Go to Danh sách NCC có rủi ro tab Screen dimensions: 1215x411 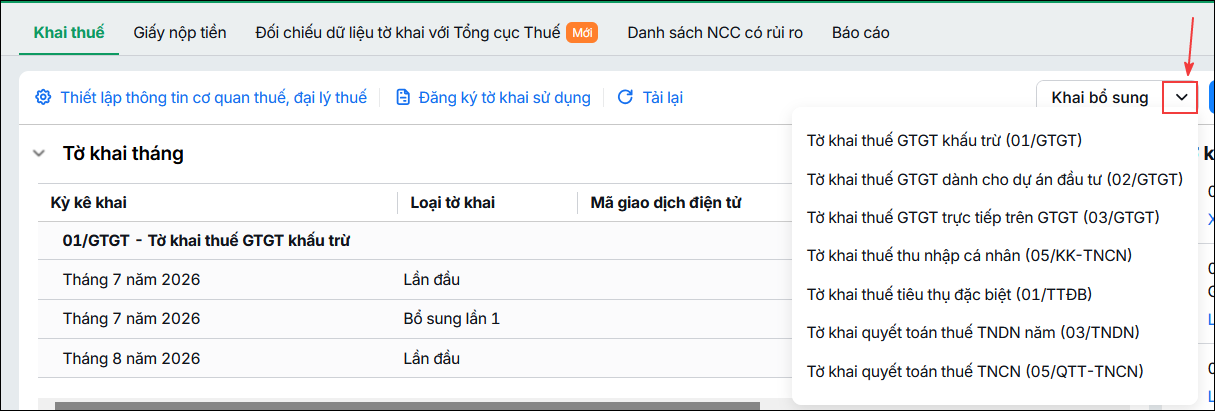click(x=715, y=32)
